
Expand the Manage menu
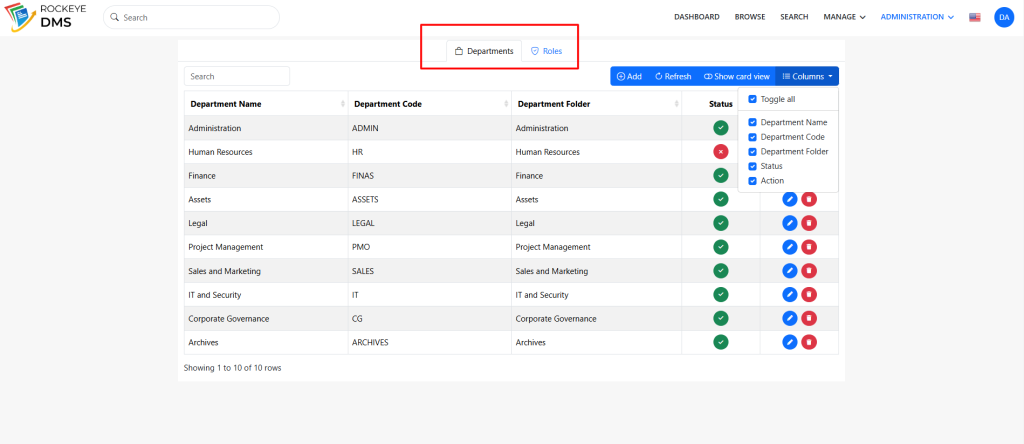coord(844,17)
